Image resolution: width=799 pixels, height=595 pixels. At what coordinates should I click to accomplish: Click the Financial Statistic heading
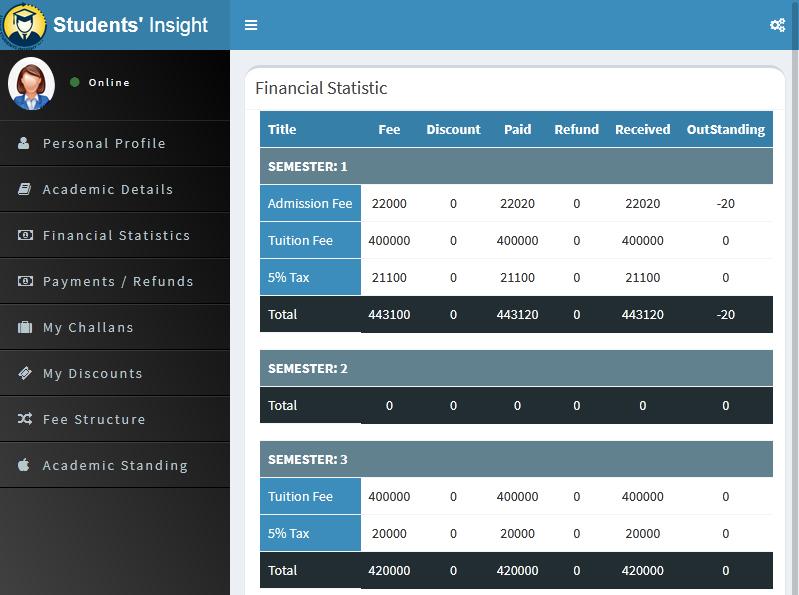pyautogui.click(x=321, y=88)
